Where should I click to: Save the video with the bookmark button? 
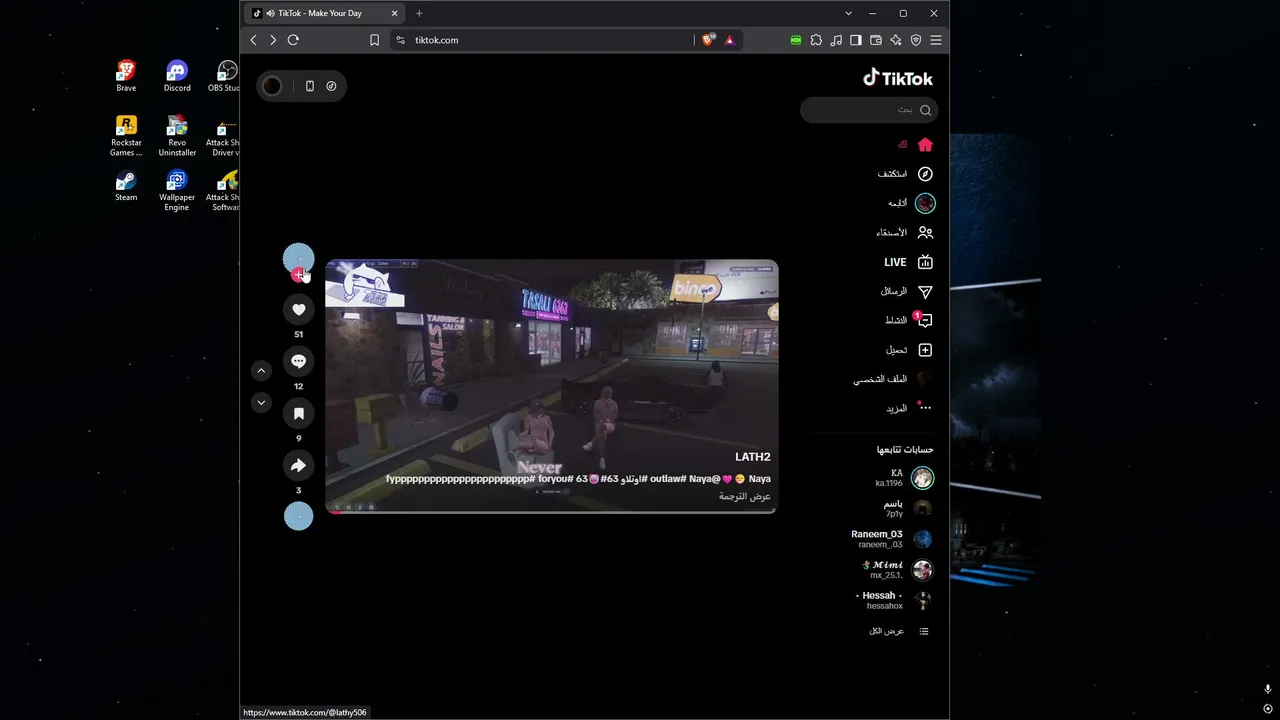pos(298,414)
